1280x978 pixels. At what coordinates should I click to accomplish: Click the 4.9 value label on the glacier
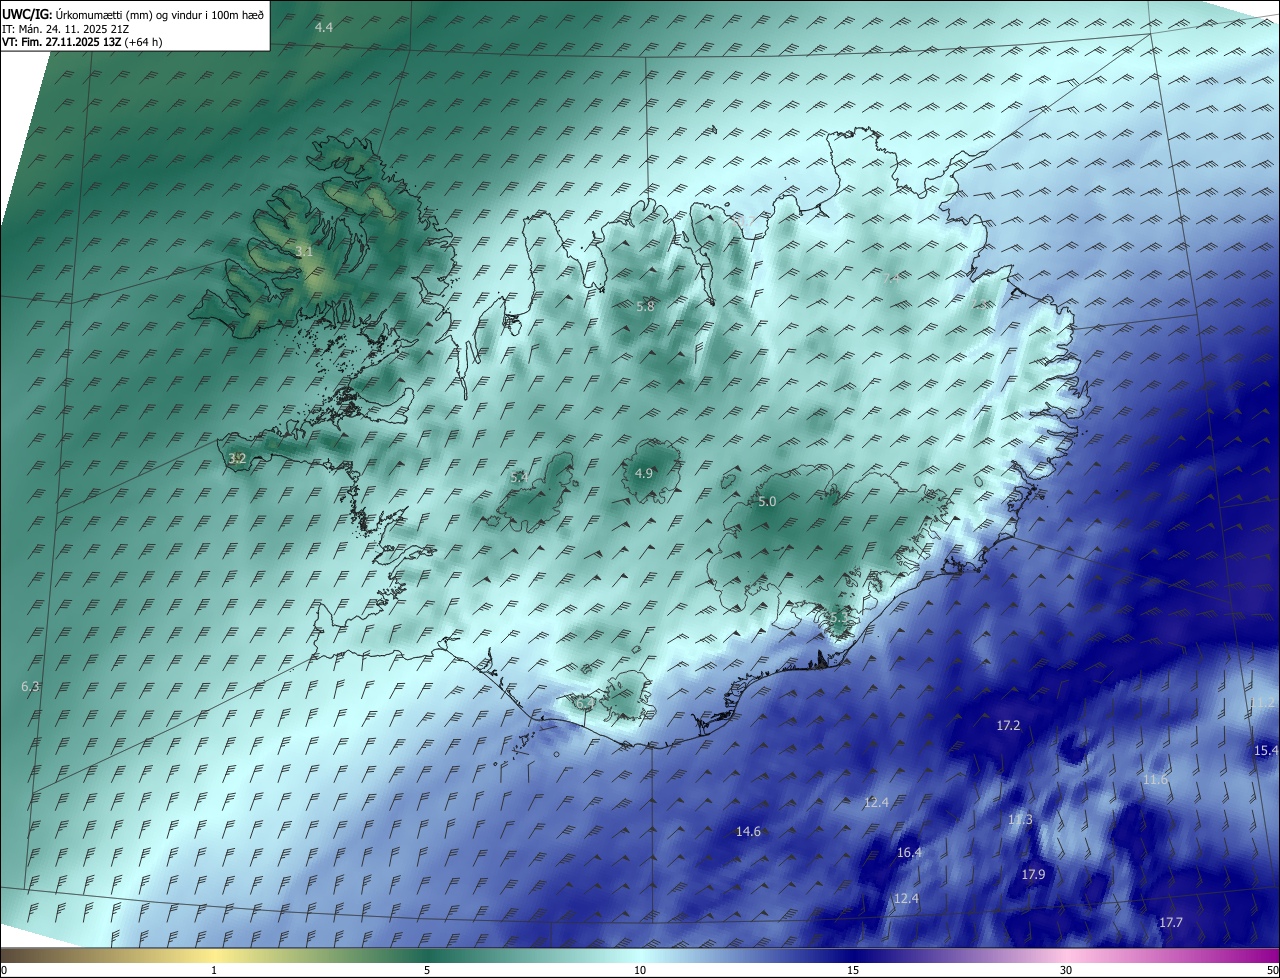[x=644, y=473]
